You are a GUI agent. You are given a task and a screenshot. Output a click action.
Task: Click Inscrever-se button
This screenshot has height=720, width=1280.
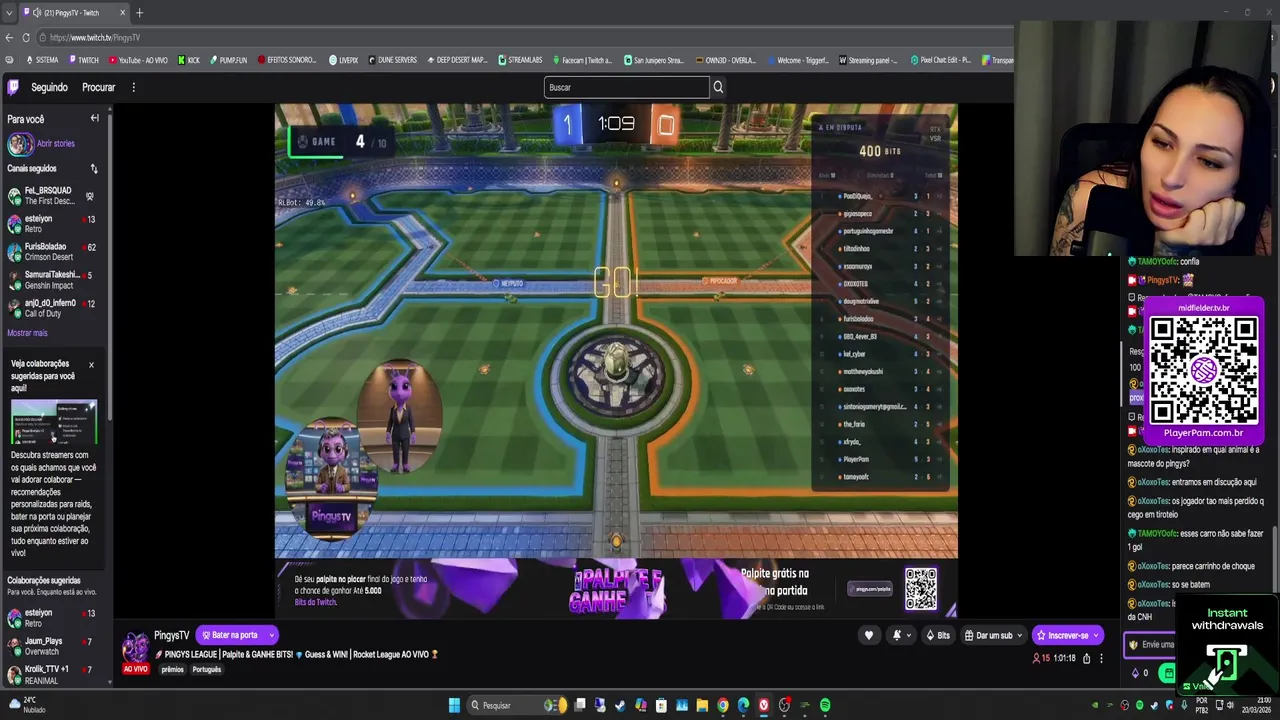coord(1067,635)
